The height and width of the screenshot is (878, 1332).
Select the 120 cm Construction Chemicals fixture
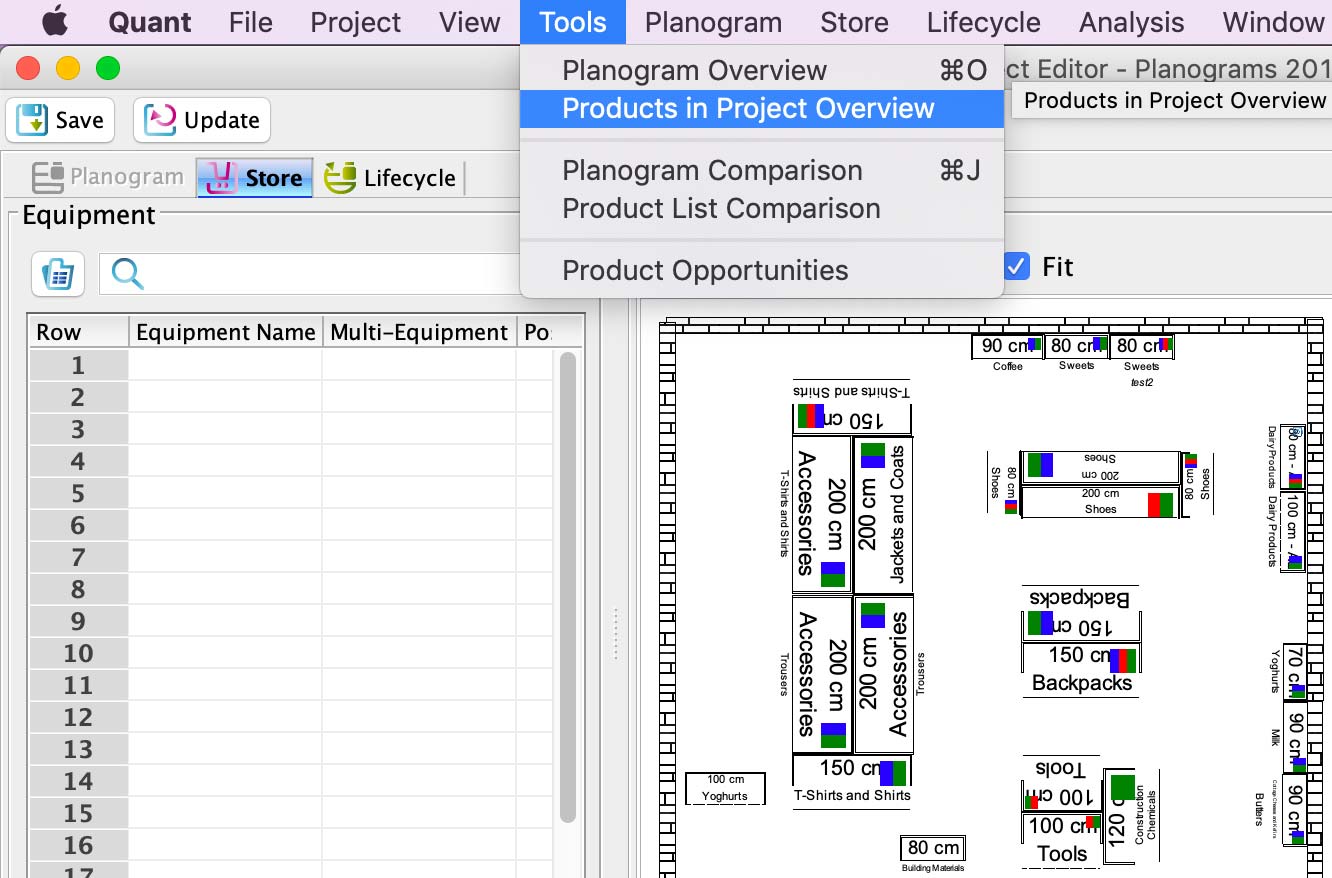[x=1119, y=817]
